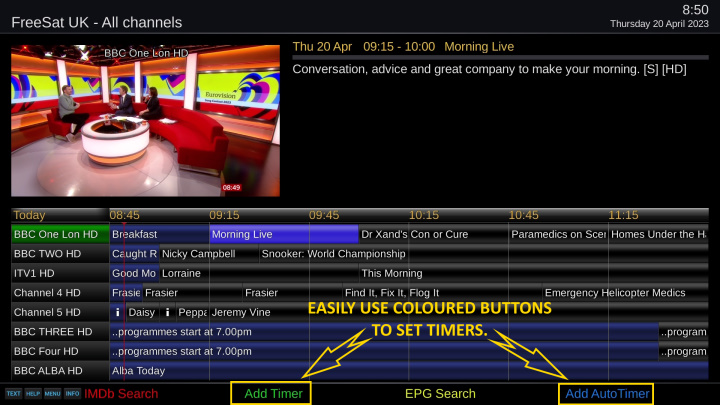Select the This Morning programme
The height and width of the screenshot is (405, 720).
(x=534, y=273)
